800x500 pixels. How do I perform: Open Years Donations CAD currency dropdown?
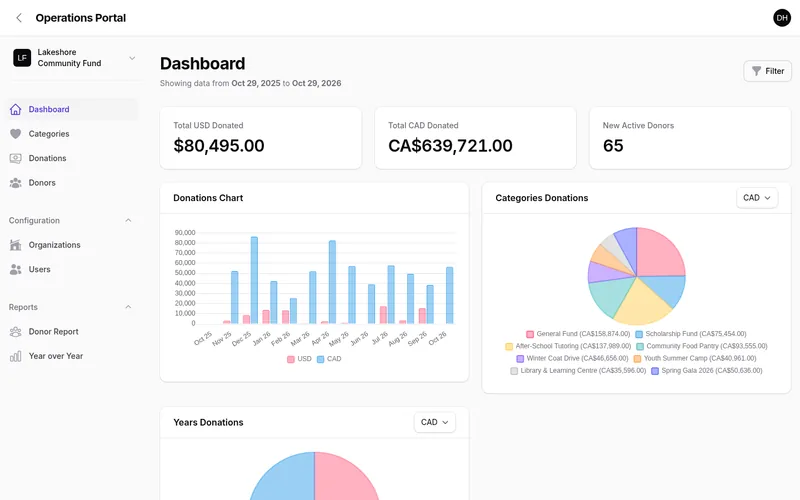pyautogui.click(x=434, y=422)
